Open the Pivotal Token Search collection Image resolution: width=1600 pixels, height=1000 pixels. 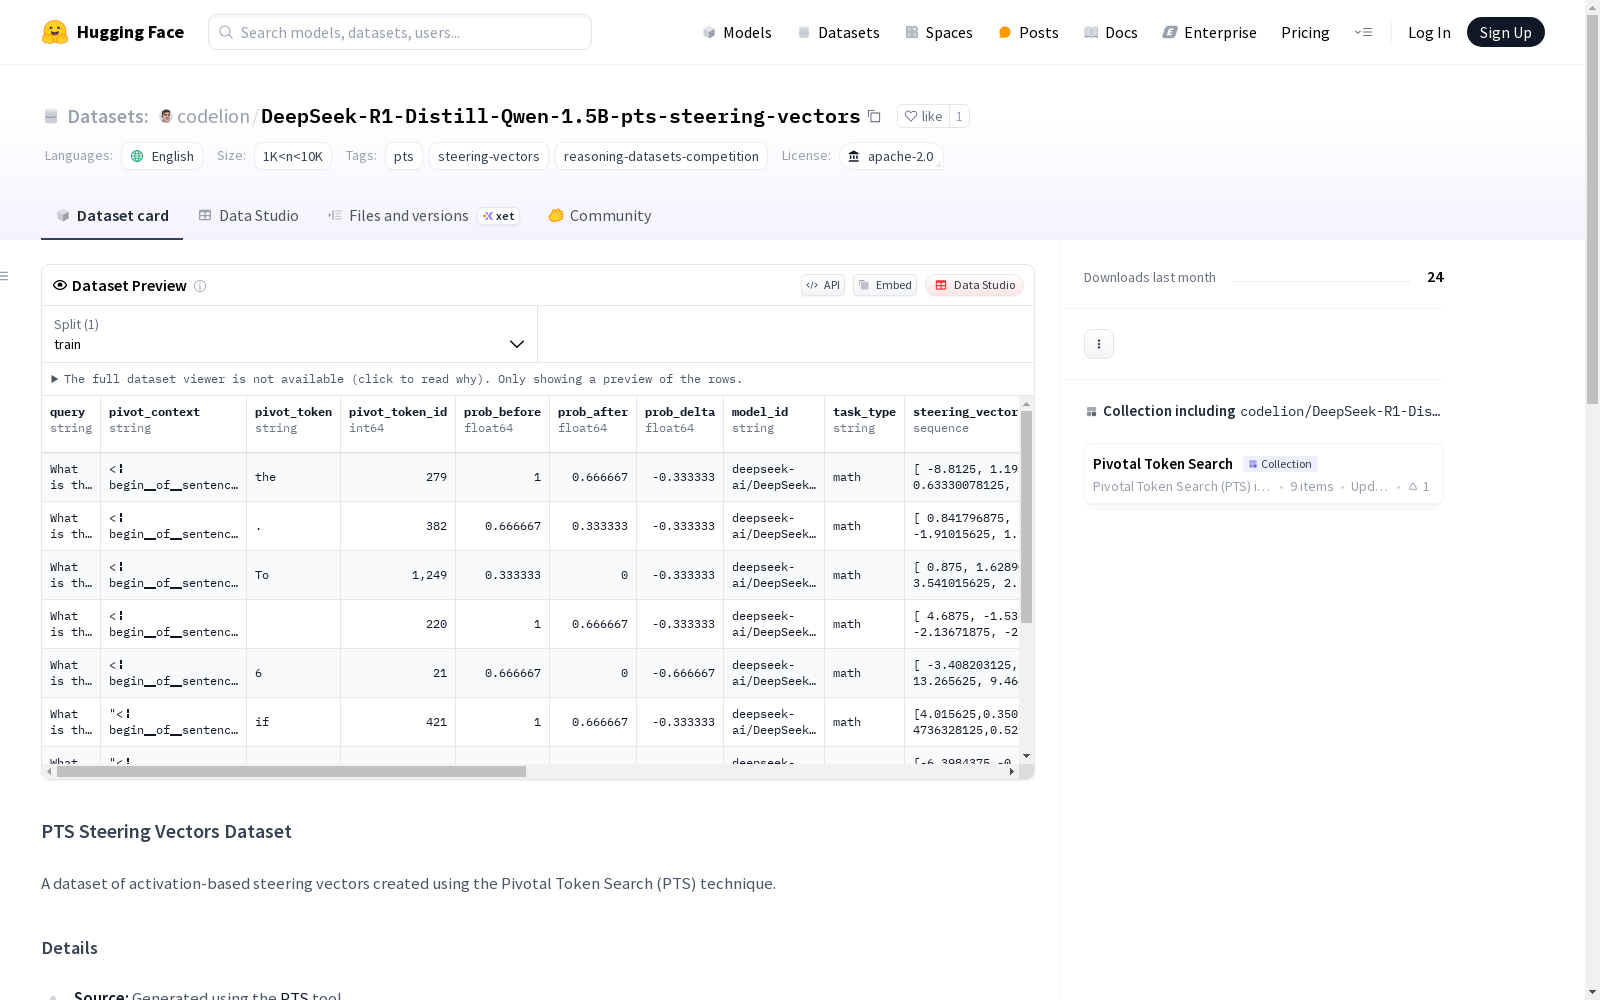1263,475
